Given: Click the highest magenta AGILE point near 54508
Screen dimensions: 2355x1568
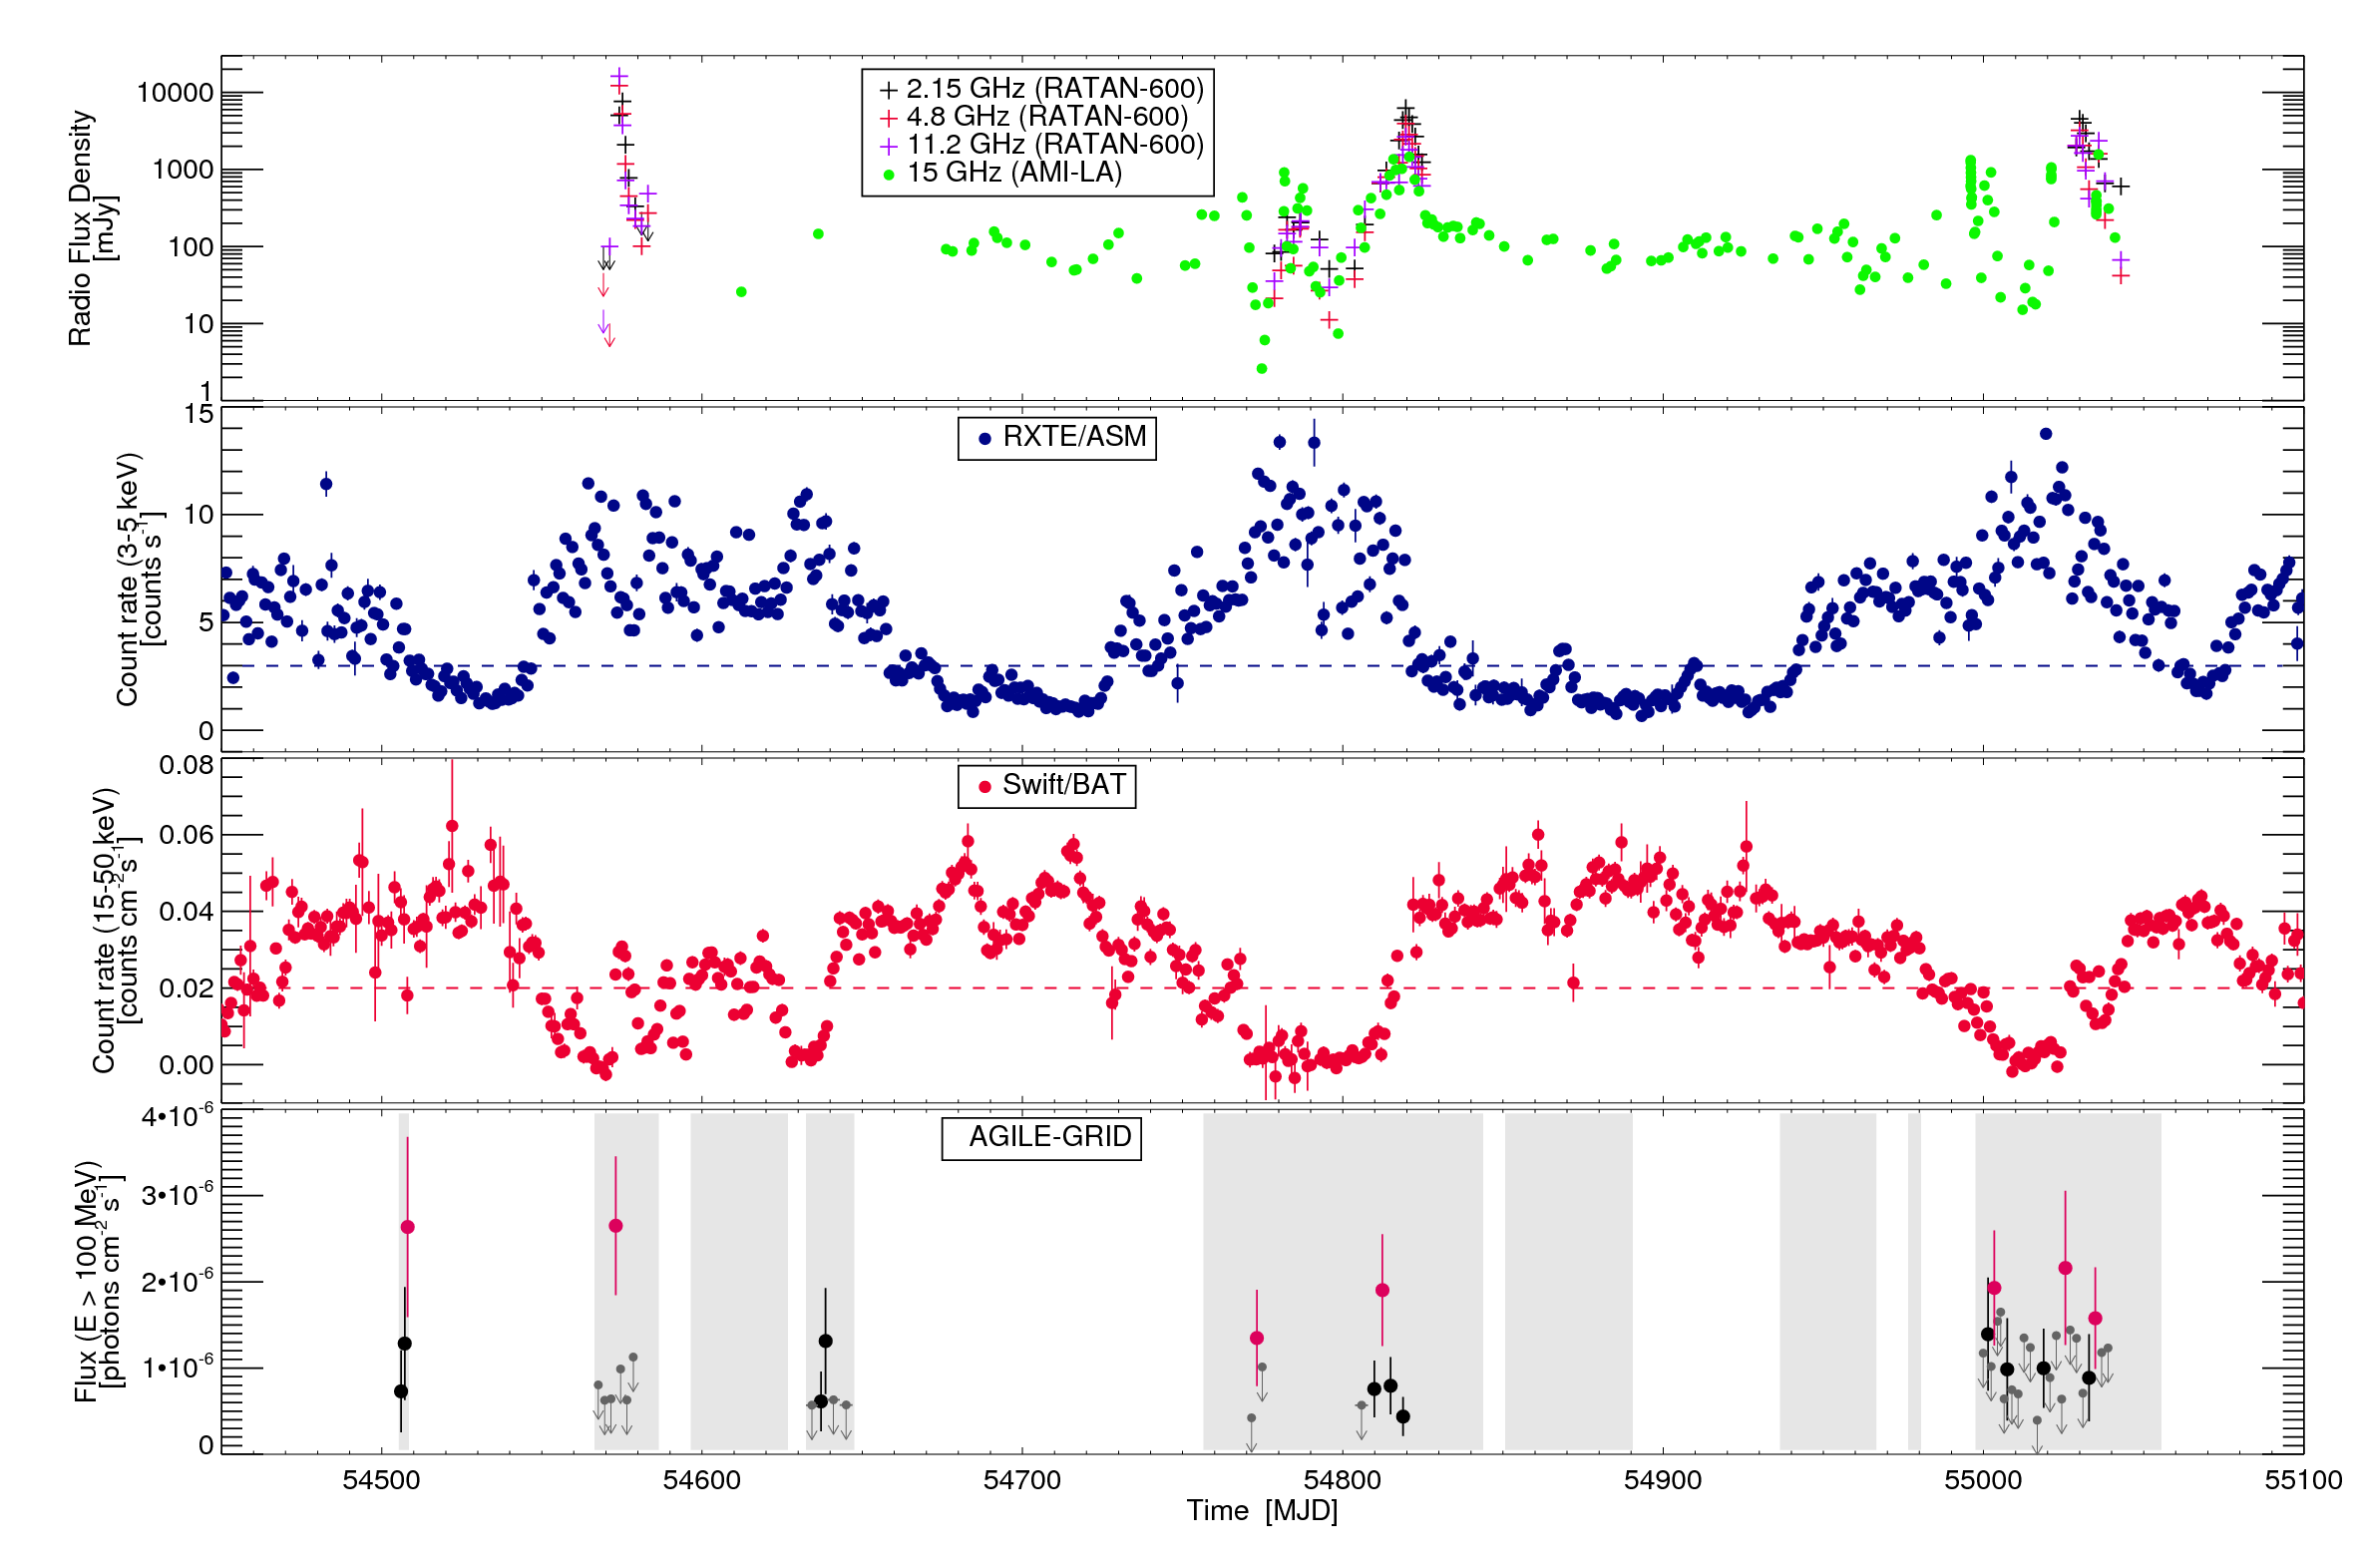Looking at the screenshot, I should [x=407, y=1227].
